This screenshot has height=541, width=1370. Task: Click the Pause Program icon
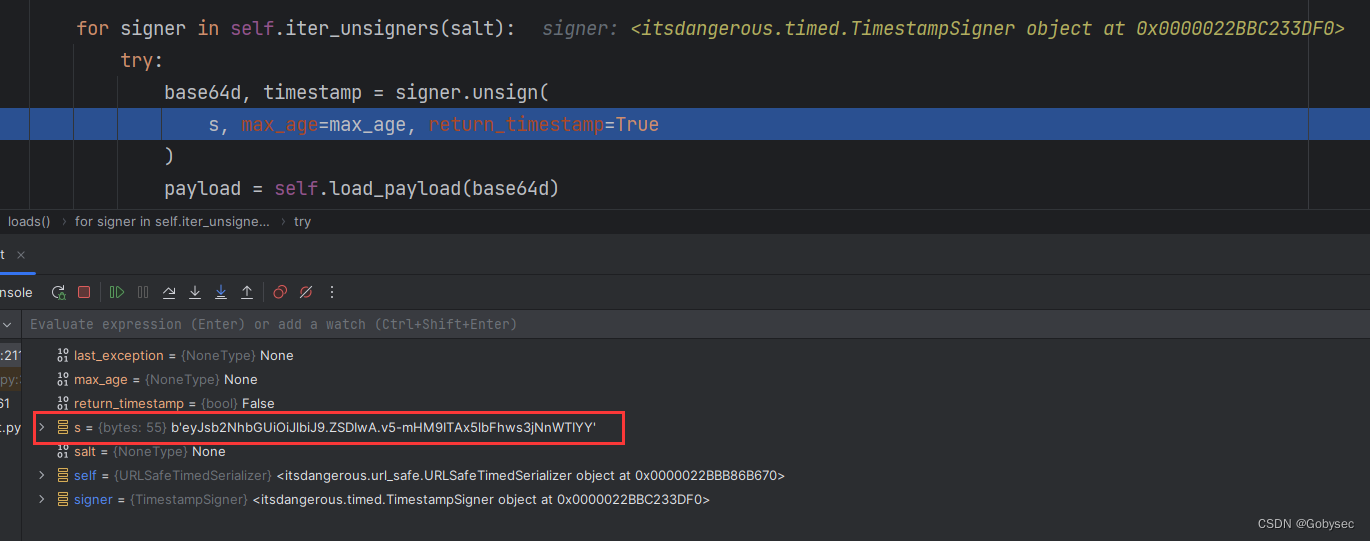pos(143,292)
